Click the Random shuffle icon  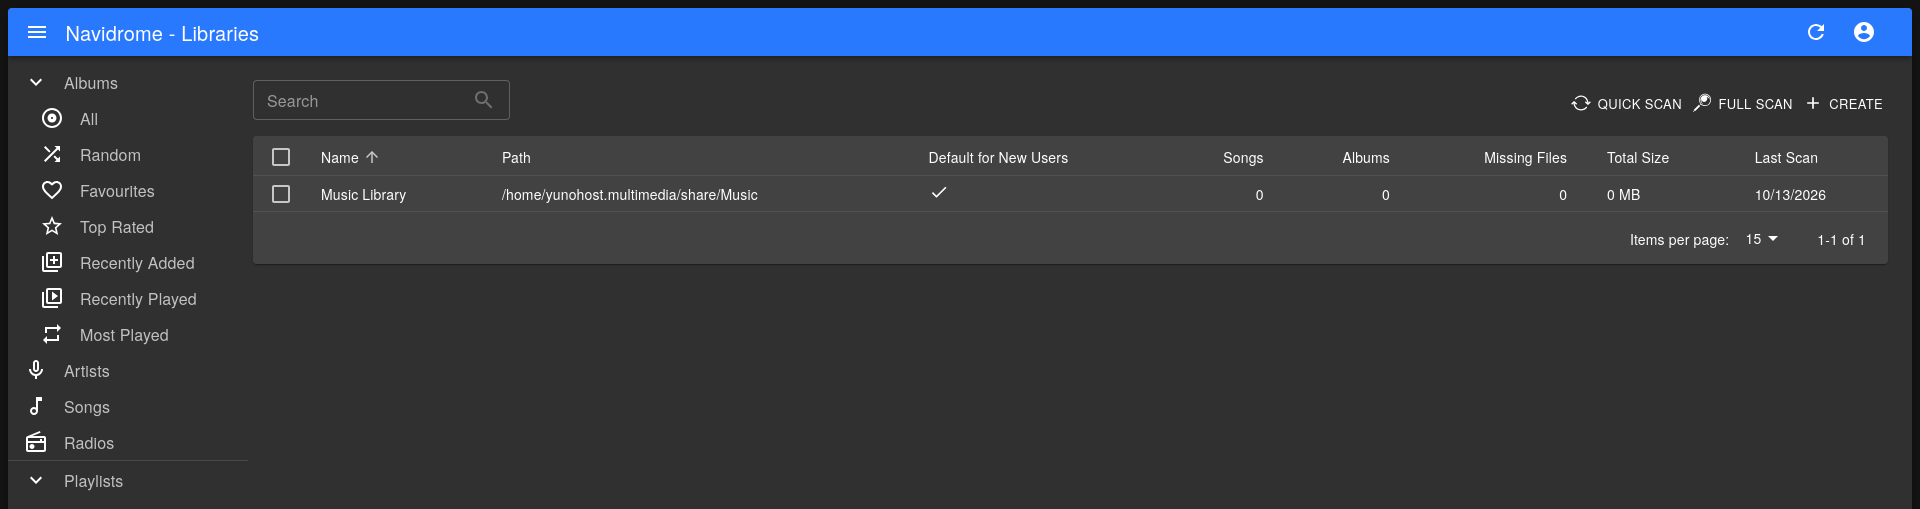52,155
